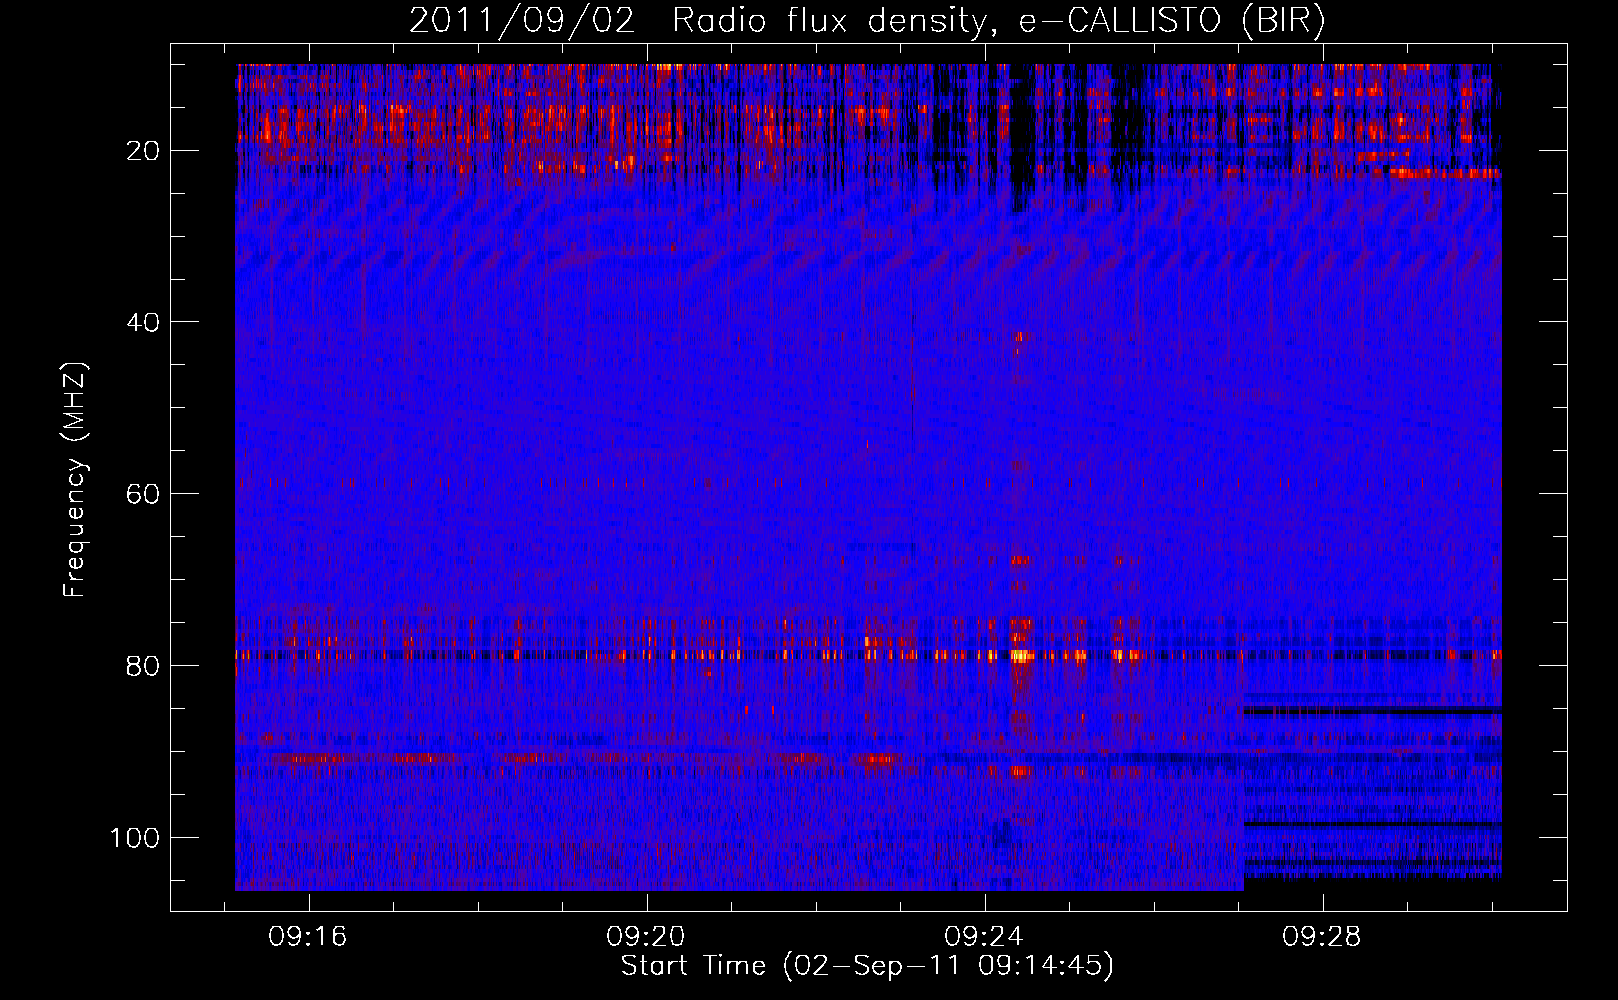Viewport: 1618px width, 1000px height.
Task: Click the '09:20' time tick label
Action: click(646, 937)
